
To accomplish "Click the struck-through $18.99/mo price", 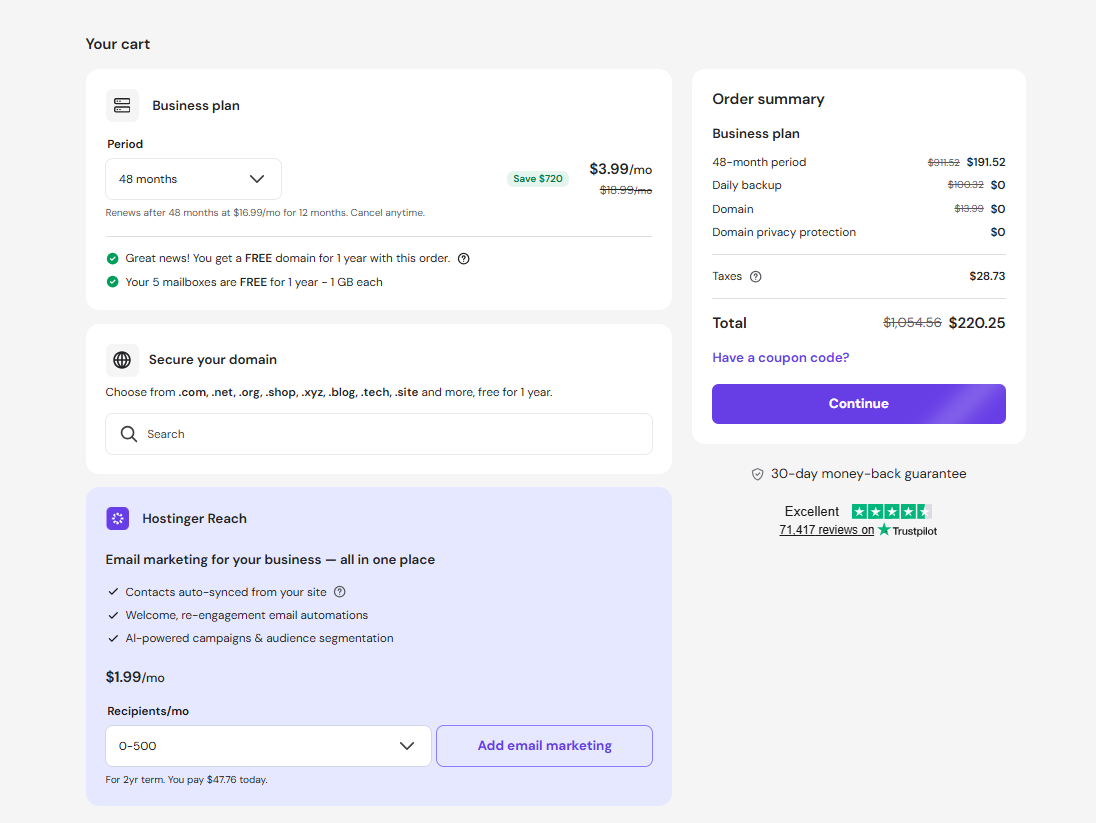I will [x=626, y=190].
